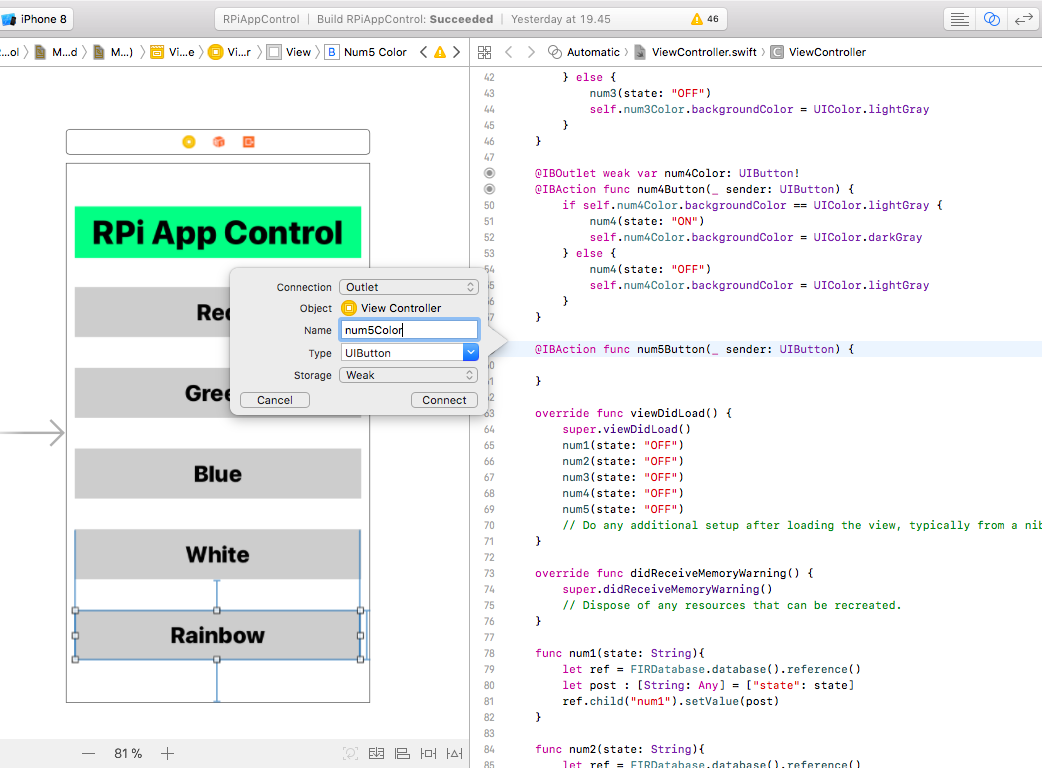This screenshot has height=768, width=1042.
Task: Switch to the Version editor arrows icon
Action: click(x=1024, y=19)
